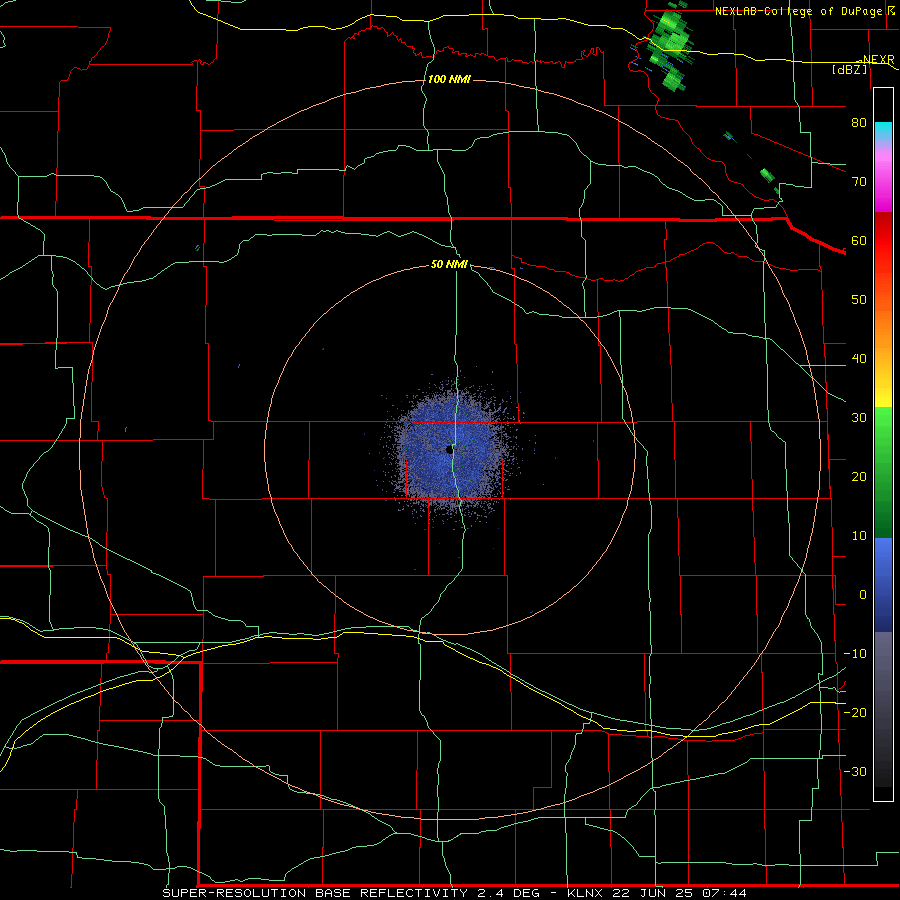Click the 50 value on dBZ scale
The height and width of the screenshot is (900, 900).
click(x=859, y=300)
